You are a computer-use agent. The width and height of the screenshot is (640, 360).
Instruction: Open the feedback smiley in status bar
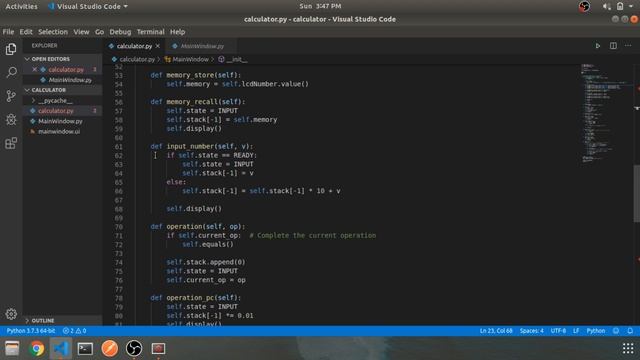click(616, 331)
